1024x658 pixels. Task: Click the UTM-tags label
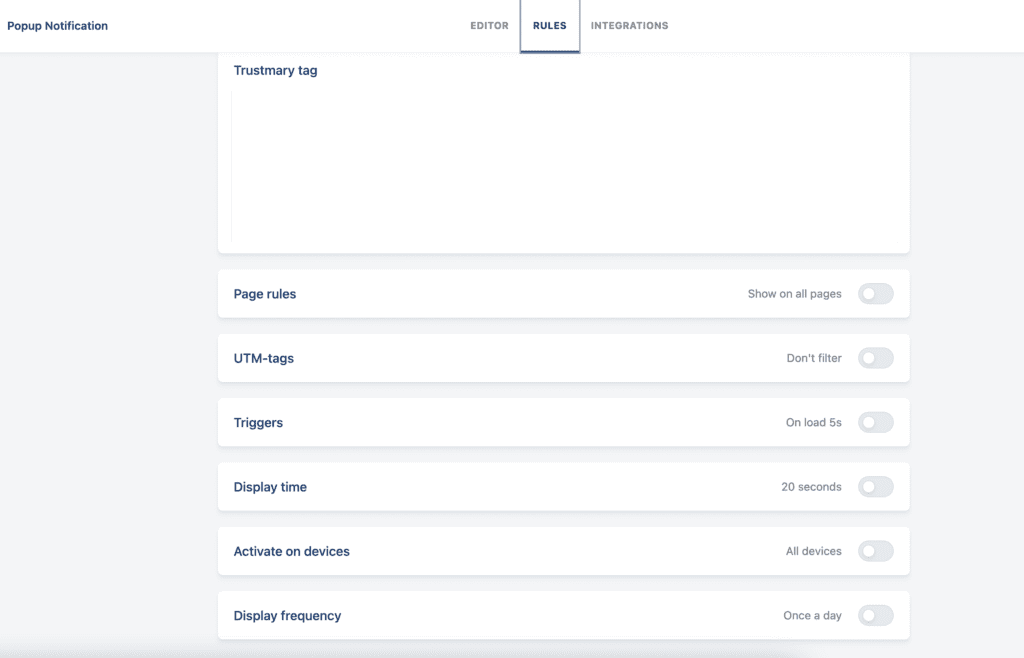point(264,358)
